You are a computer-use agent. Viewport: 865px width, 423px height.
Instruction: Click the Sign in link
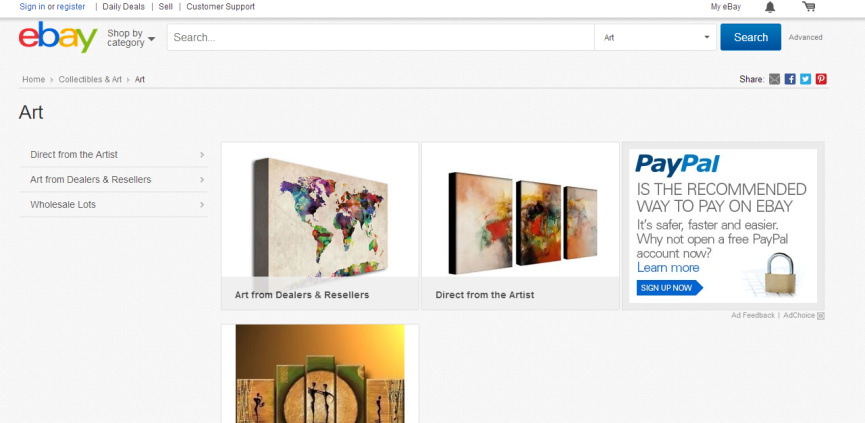pos(32,7)
